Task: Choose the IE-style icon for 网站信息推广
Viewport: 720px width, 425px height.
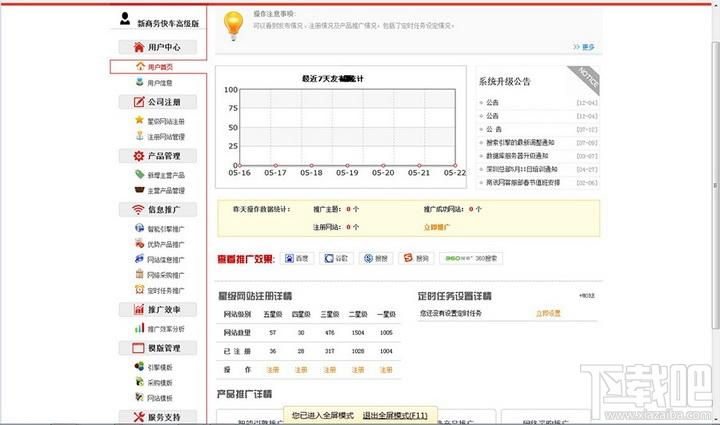Action: coord(140,259)
